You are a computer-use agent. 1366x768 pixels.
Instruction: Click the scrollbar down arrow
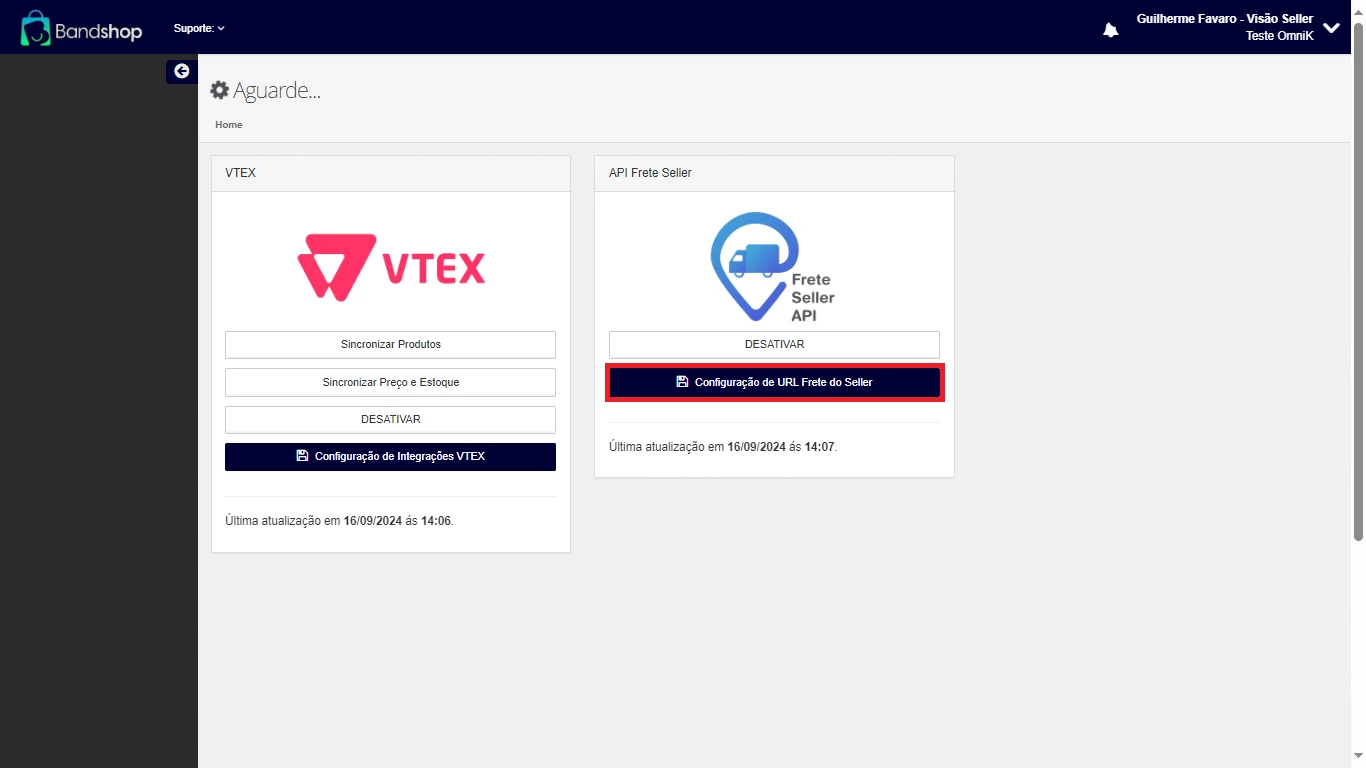(x=1358, y=759)
